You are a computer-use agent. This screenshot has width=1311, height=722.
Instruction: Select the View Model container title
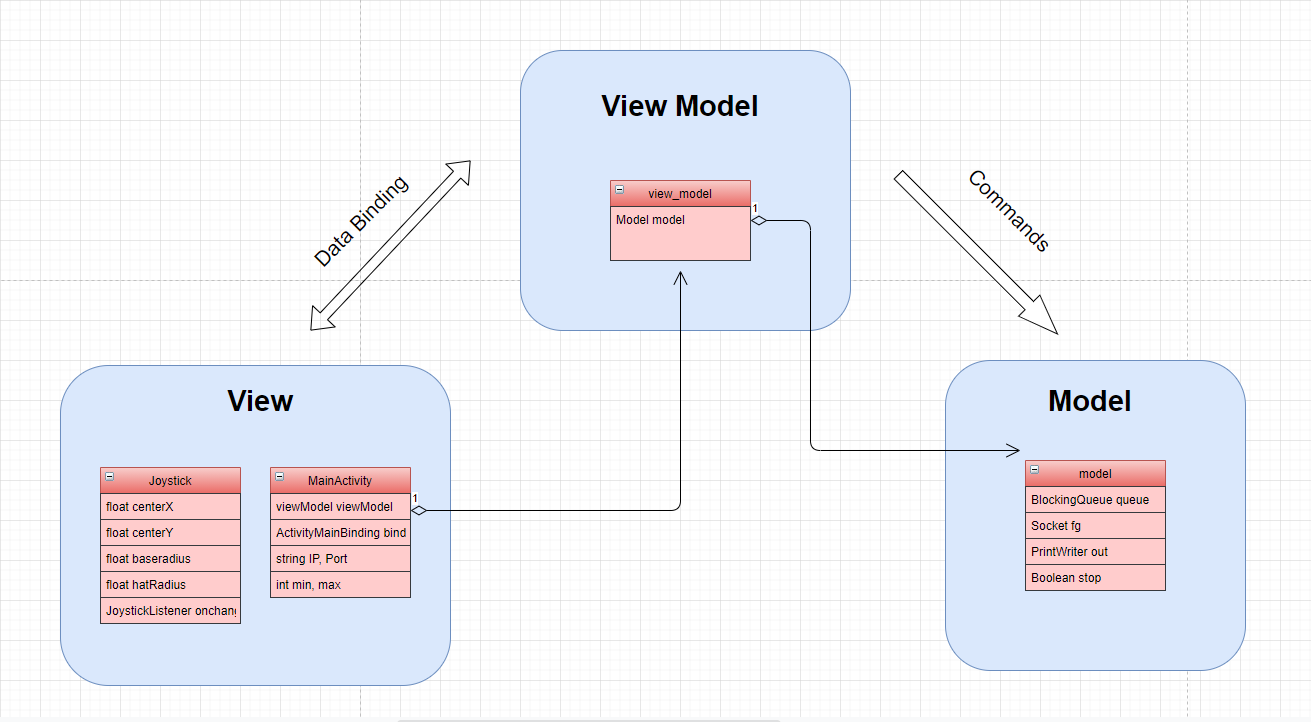point(678,105)
